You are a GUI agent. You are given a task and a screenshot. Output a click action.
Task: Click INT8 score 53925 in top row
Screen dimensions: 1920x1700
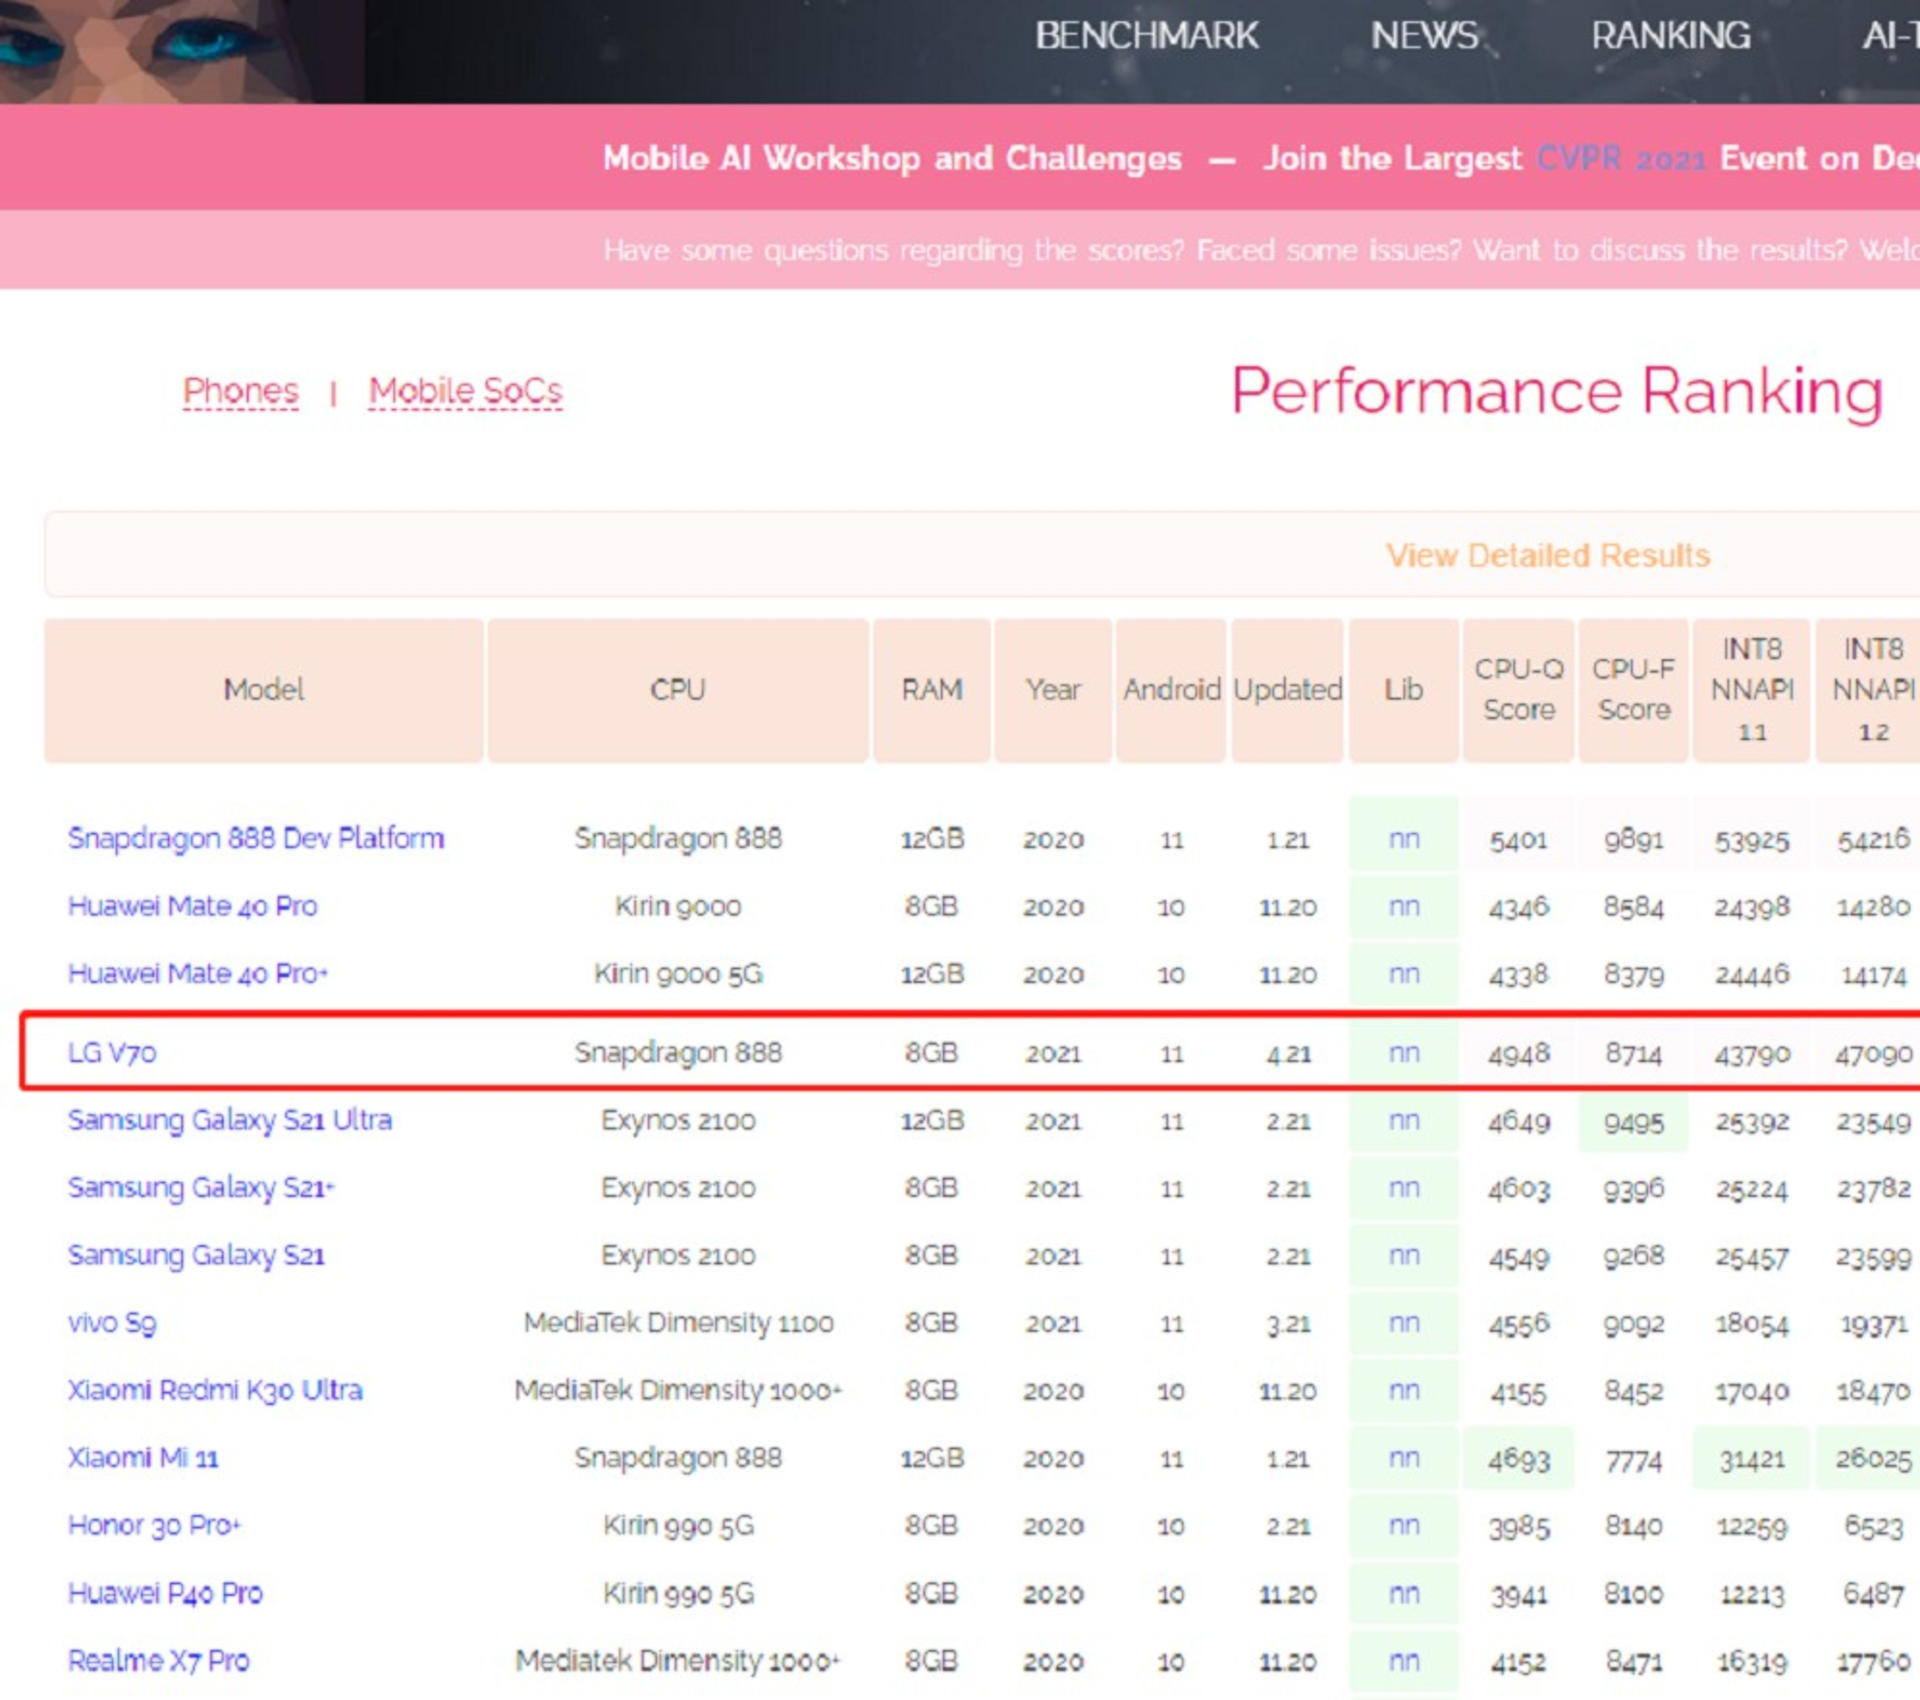(1751, 840)
